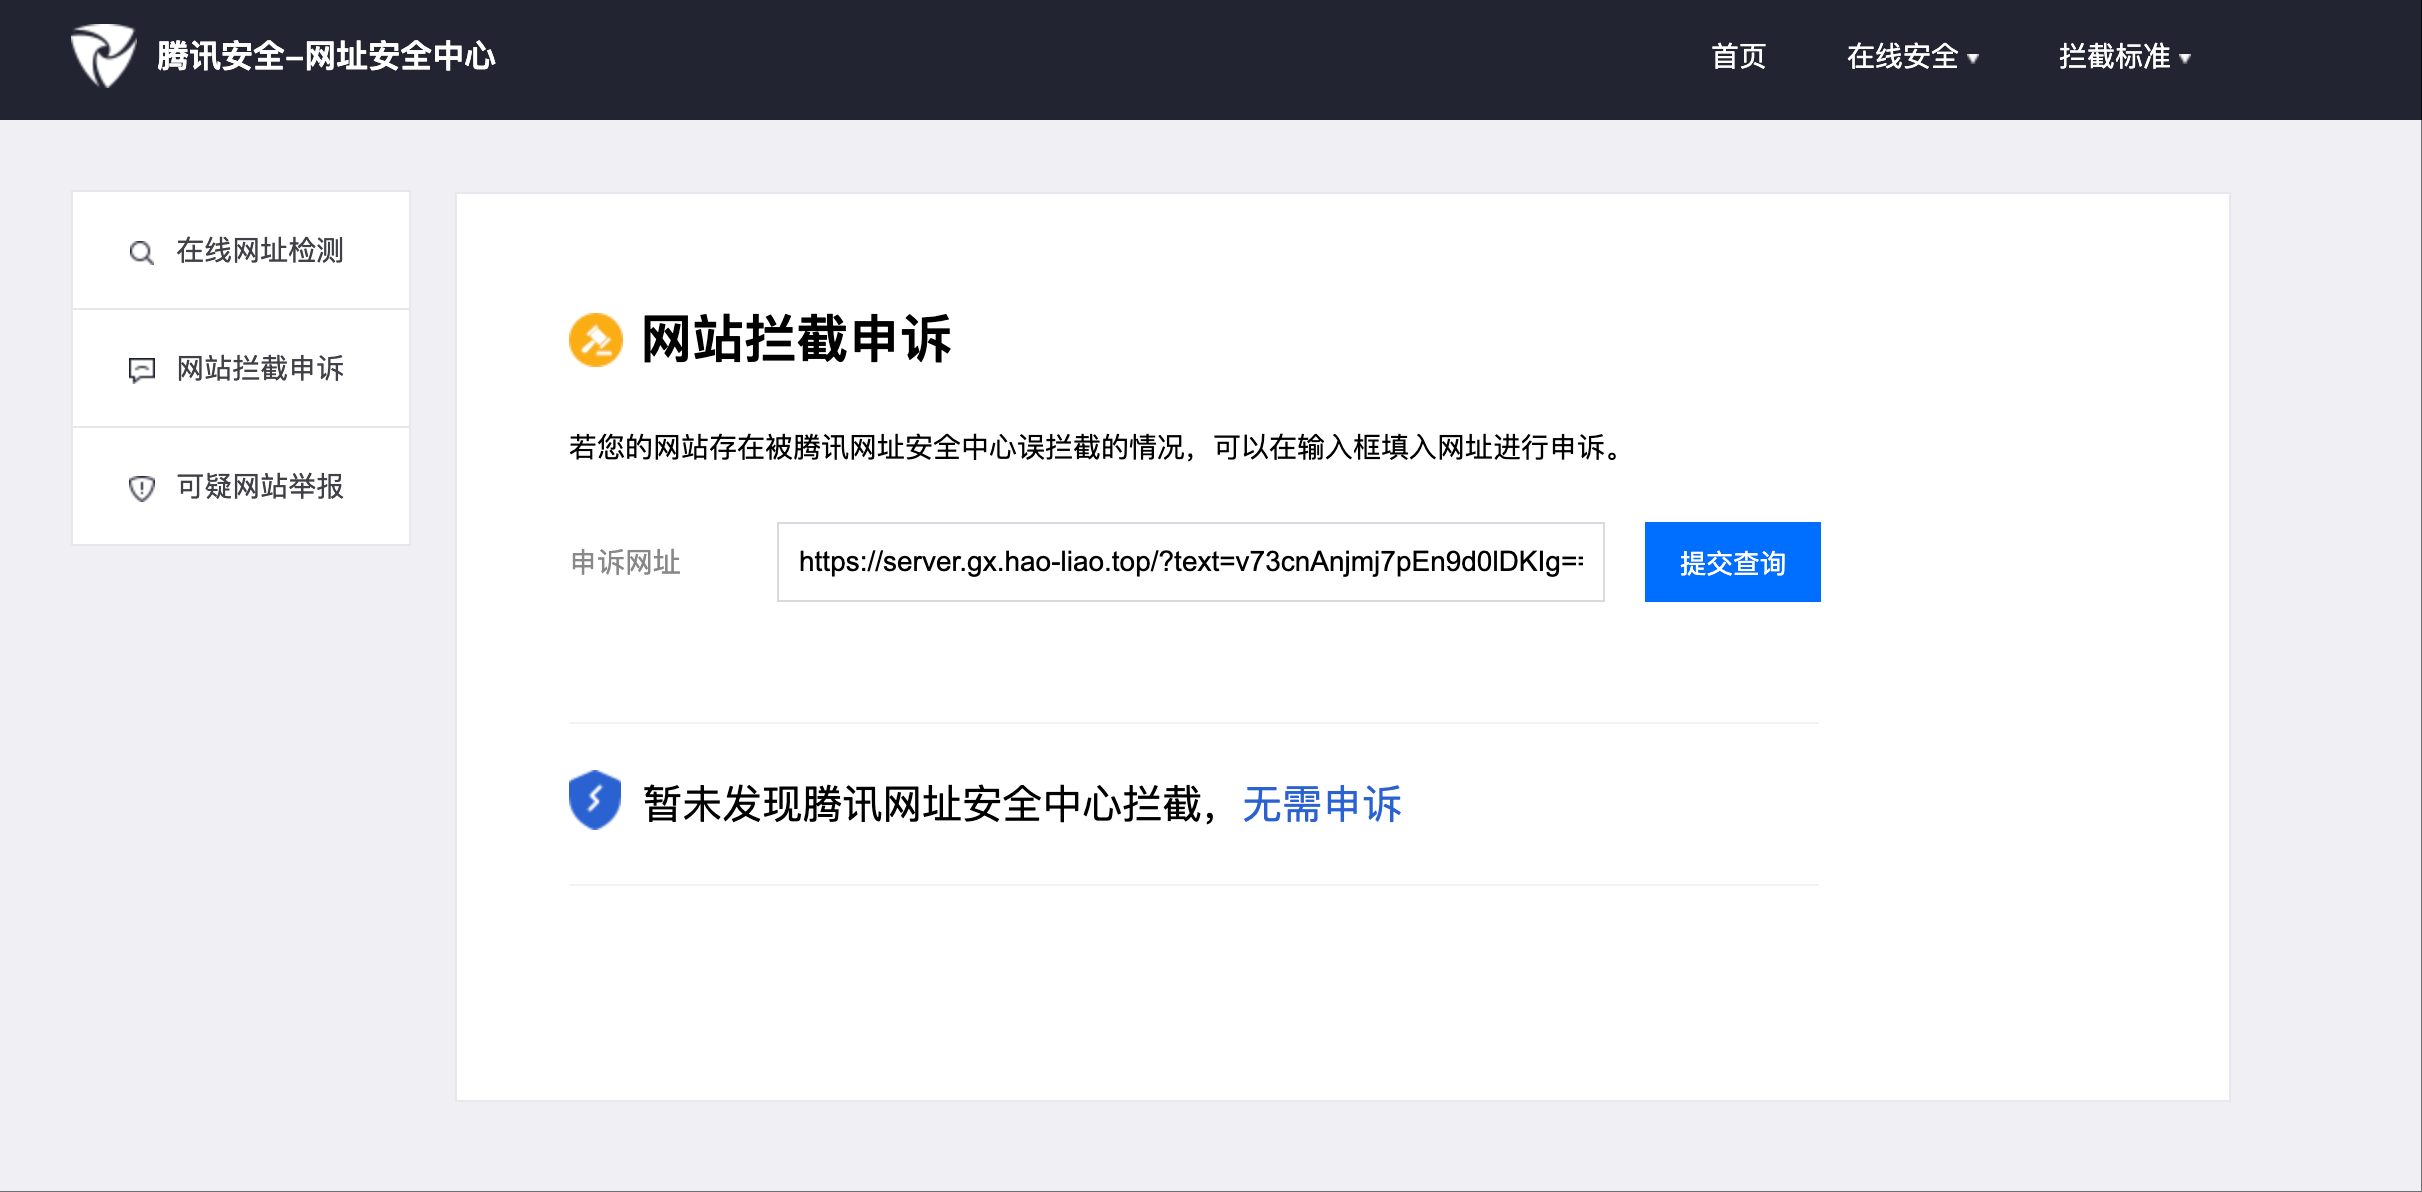Click the 申诉网址 field label
This screenshot has height=1192, width=2422.
coord(625,562)
